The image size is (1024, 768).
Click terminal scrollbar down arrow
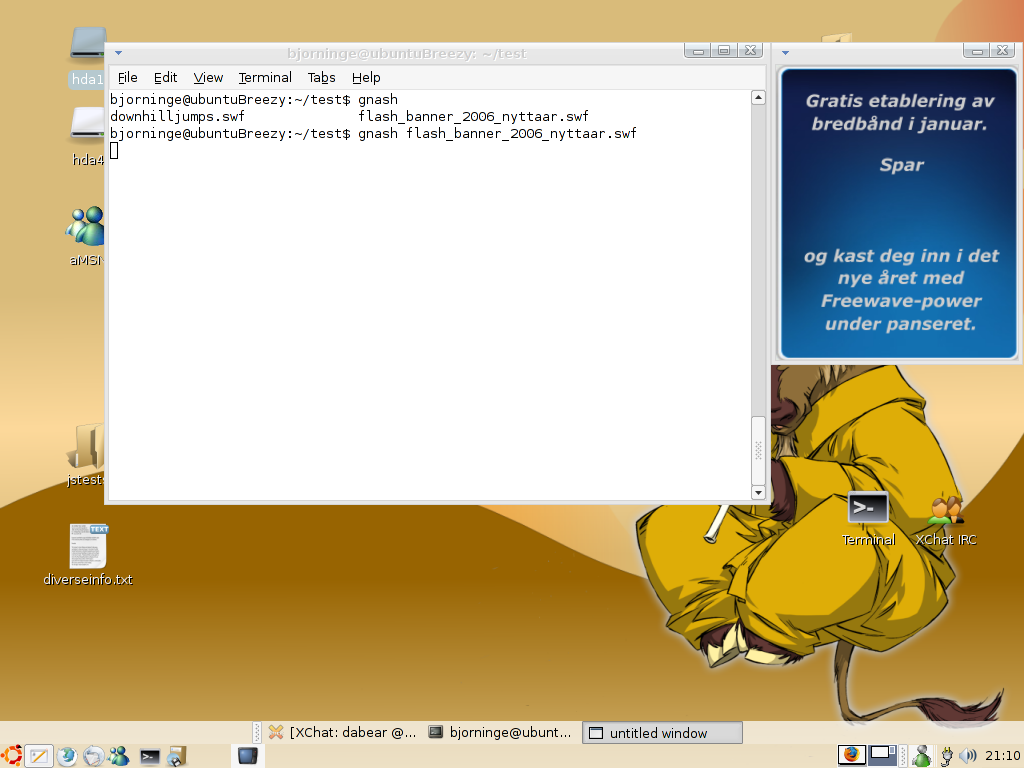[x=758, y=492]
